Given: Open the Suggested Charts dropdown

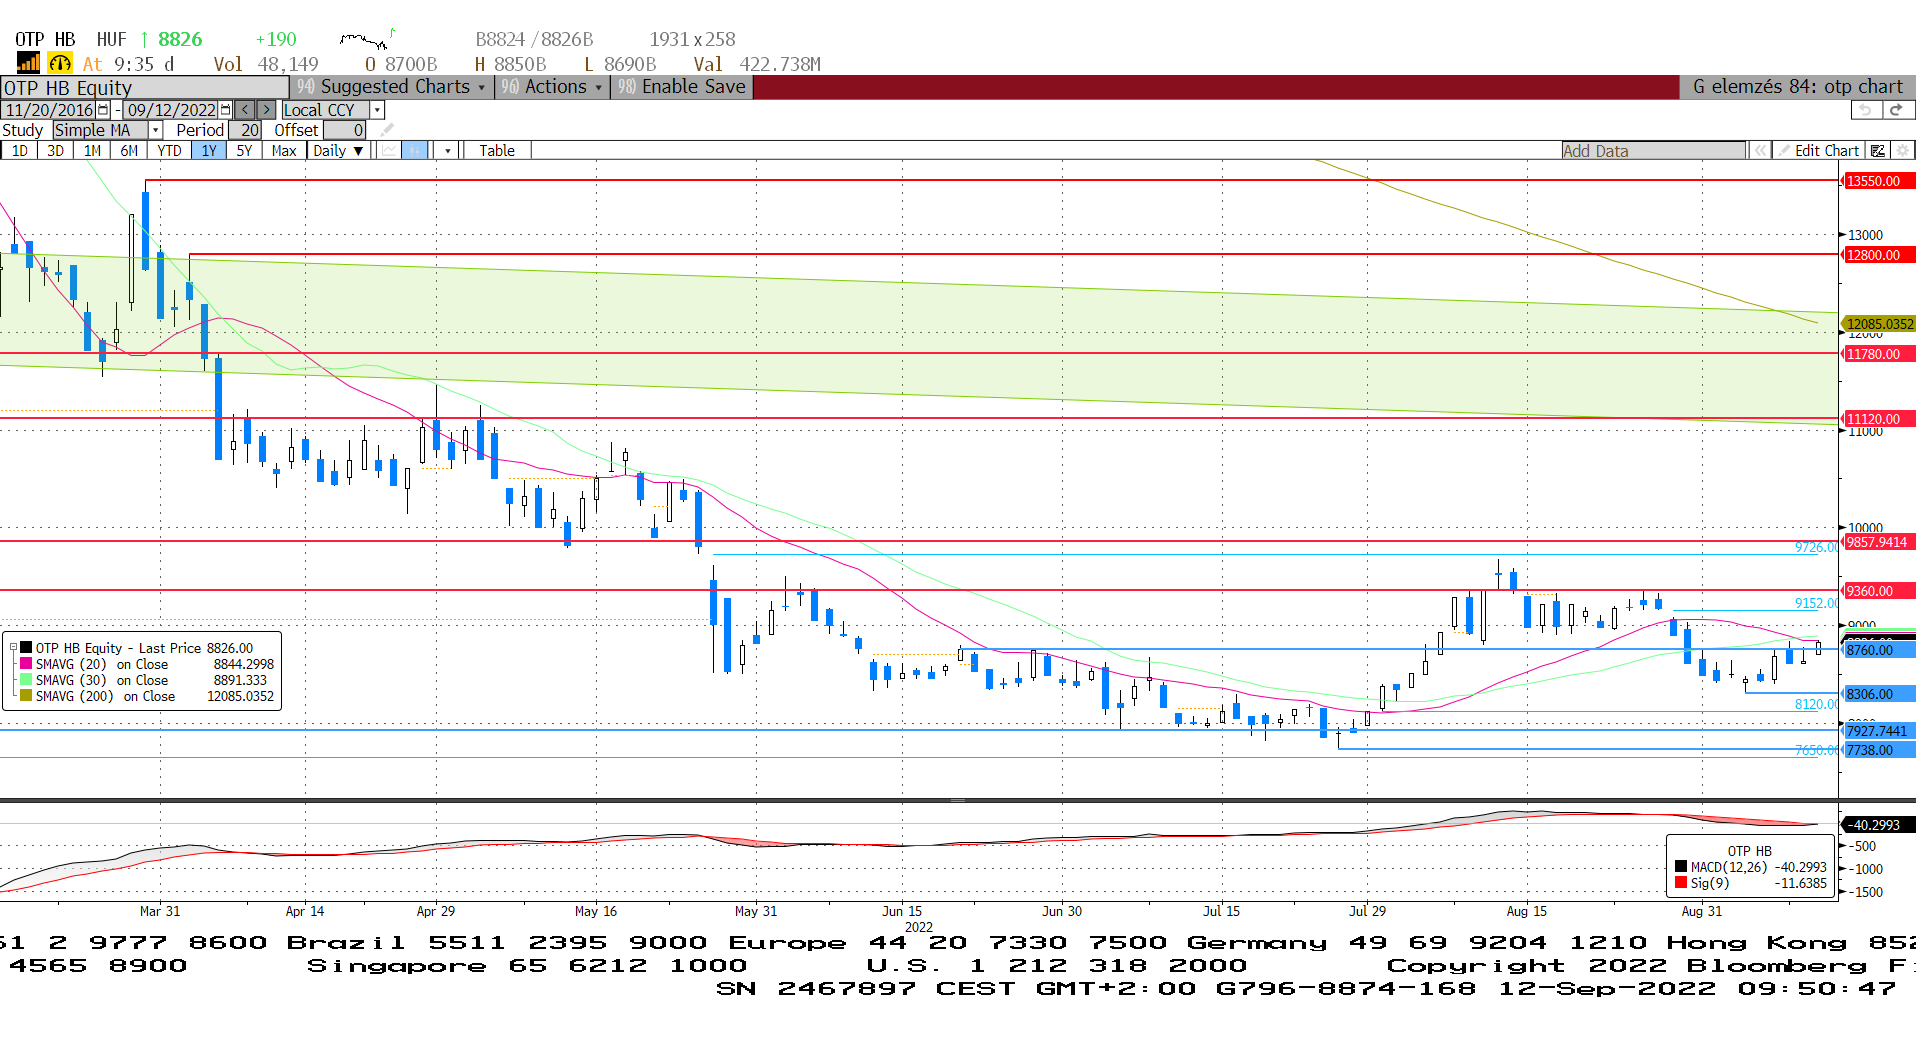Looking at the screenshot, I should click(391, 87).
